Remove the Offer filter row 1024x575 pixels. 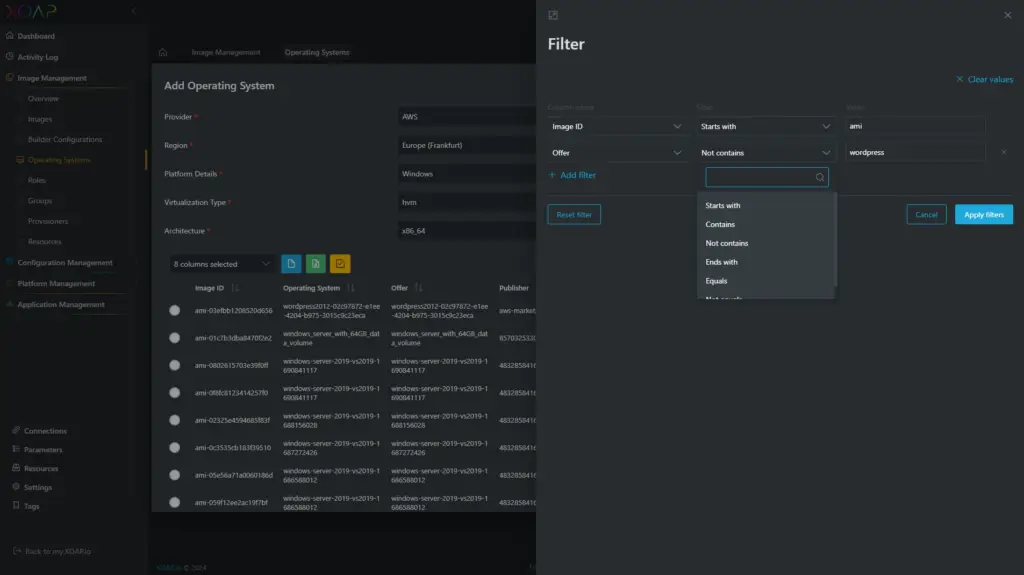click(1004, 152)
